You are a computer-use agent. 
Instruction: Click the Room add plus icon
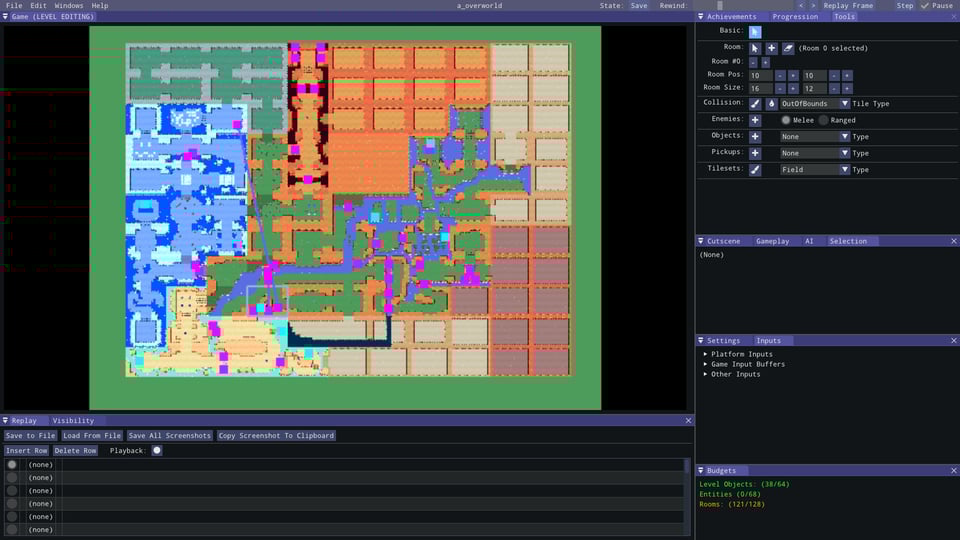pos(771,48)
